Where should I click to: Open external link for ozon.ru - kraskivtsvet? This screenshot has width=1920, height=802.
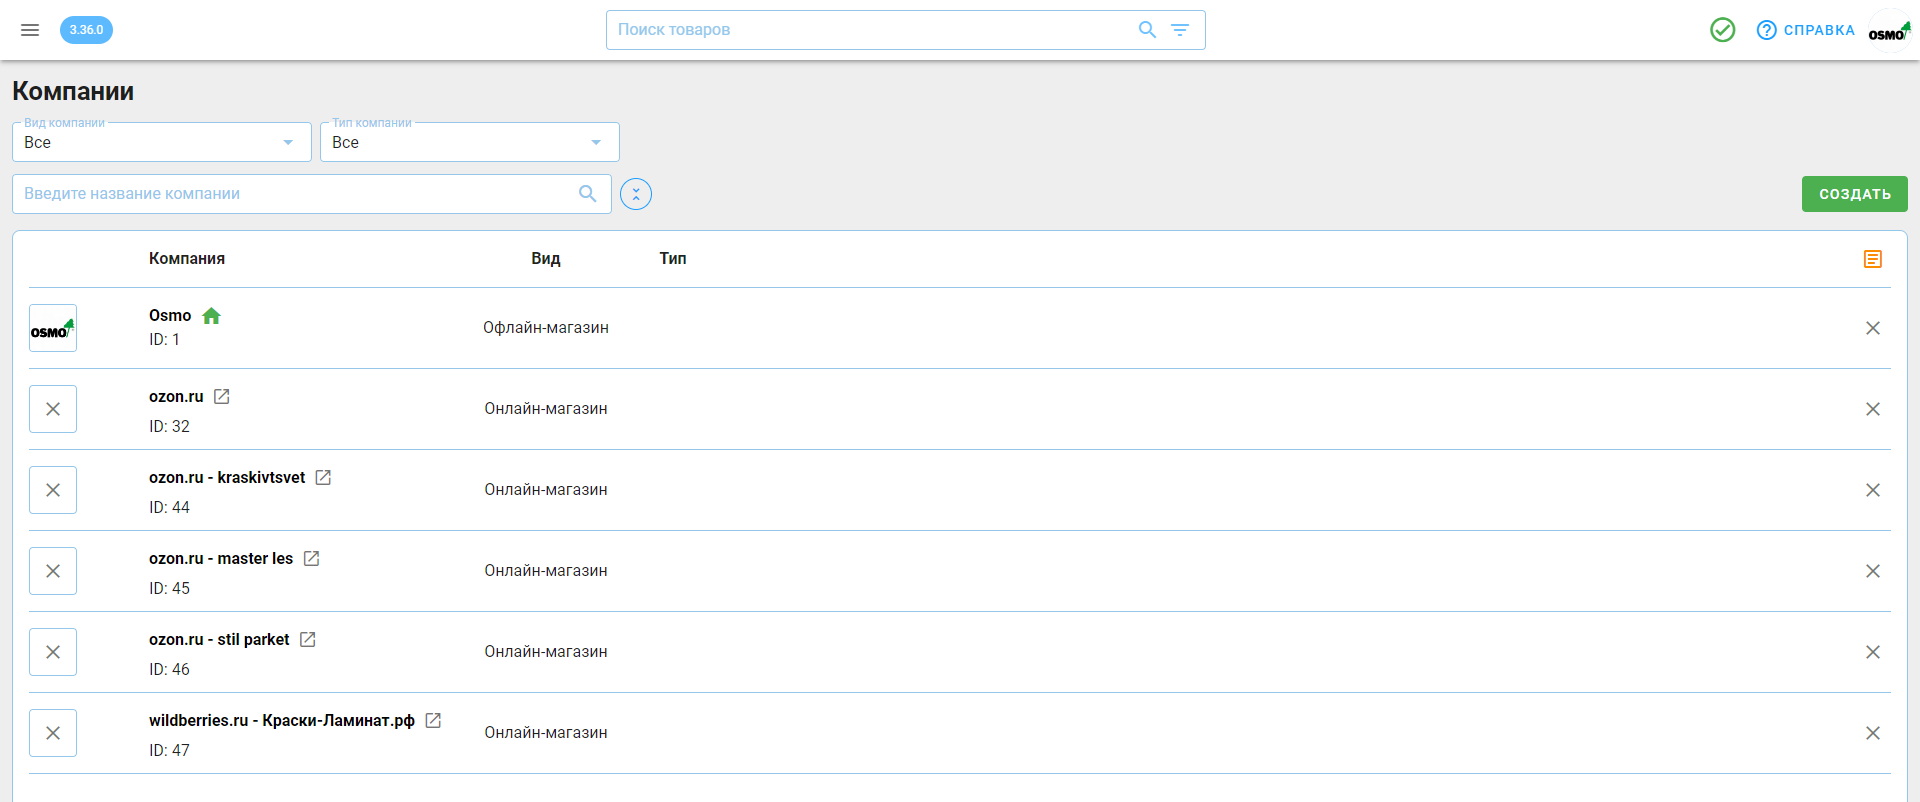[x=324, y=478]
